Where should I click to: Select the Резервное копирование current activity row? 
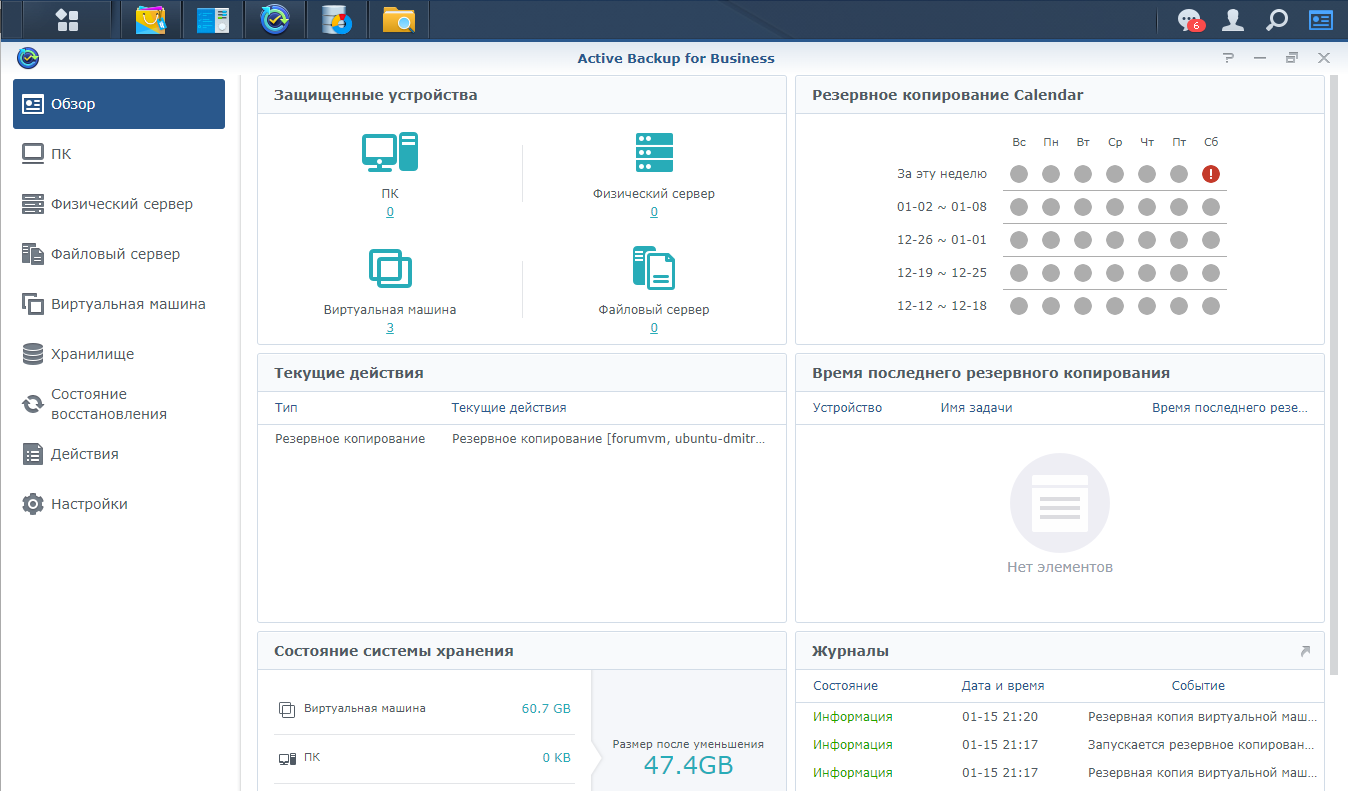[x=522, y=439]
